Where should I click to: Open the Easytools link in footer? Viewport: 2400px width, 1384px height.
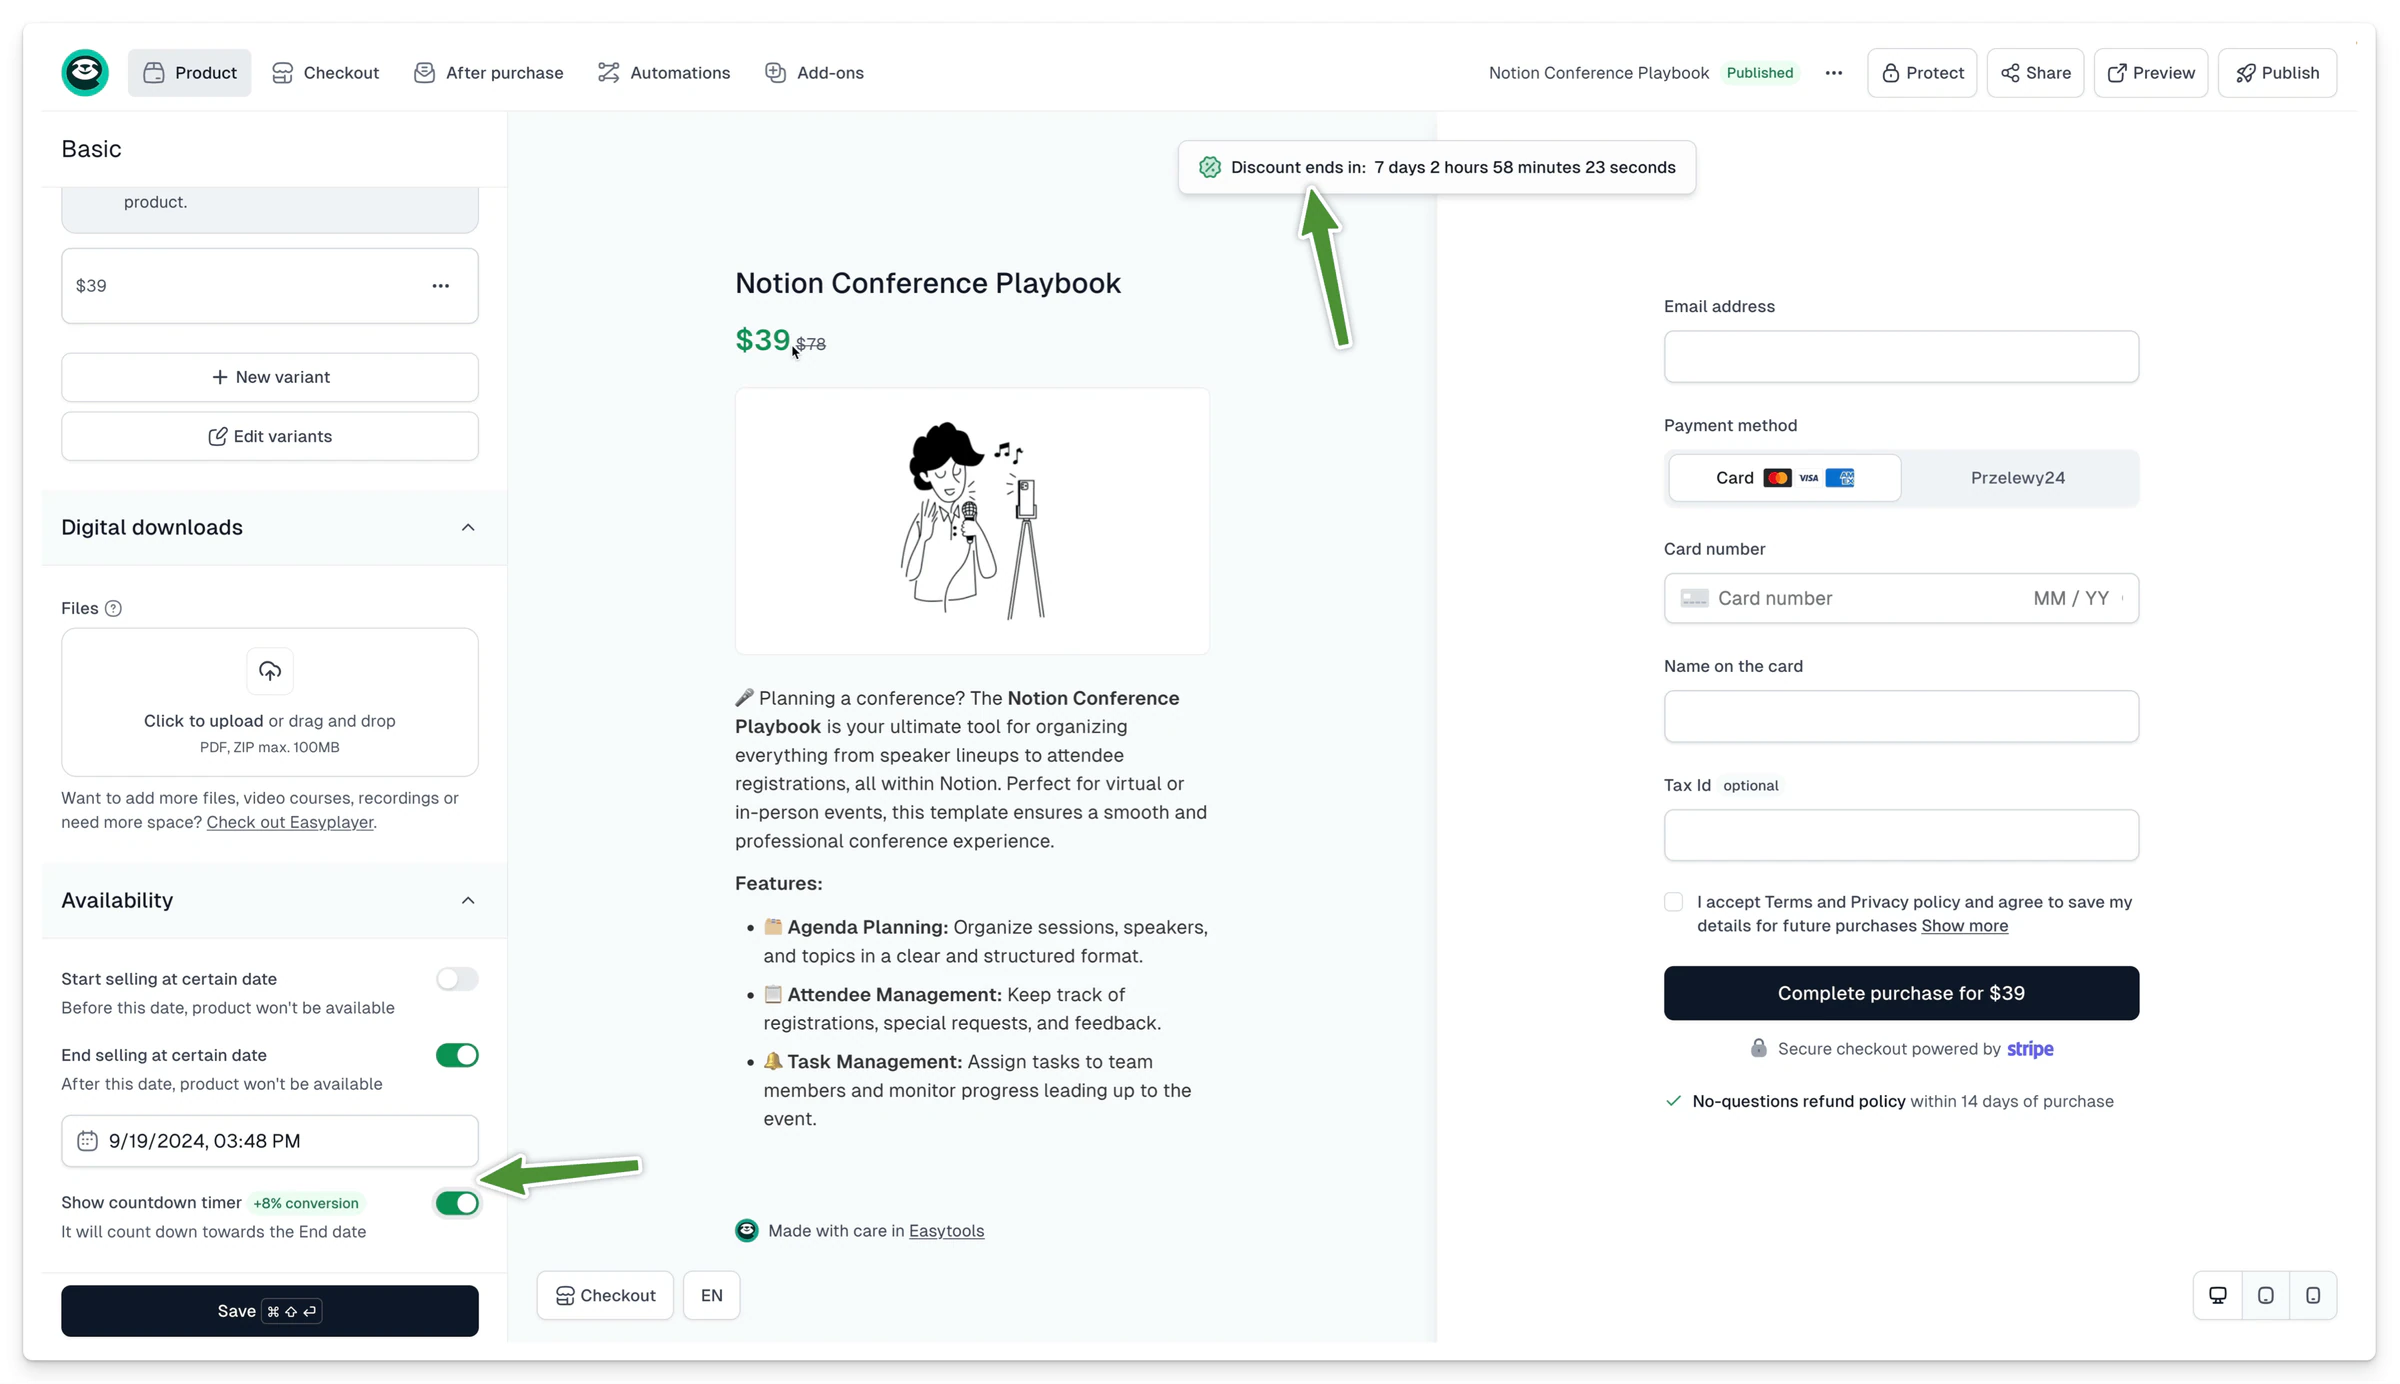[x=946, y=1231]
